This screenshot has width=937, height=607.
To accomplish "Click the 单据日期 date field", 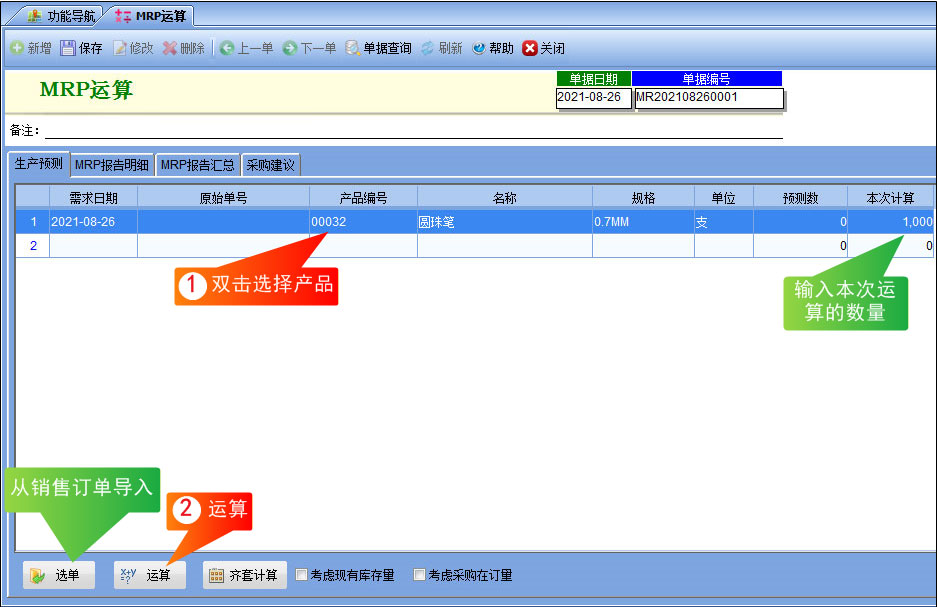I will coord(593,97).
